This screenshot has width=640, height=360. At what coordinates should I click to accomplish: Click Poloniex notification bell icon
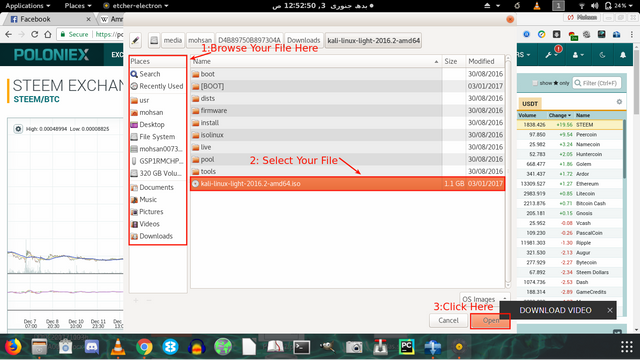[623, 55]
